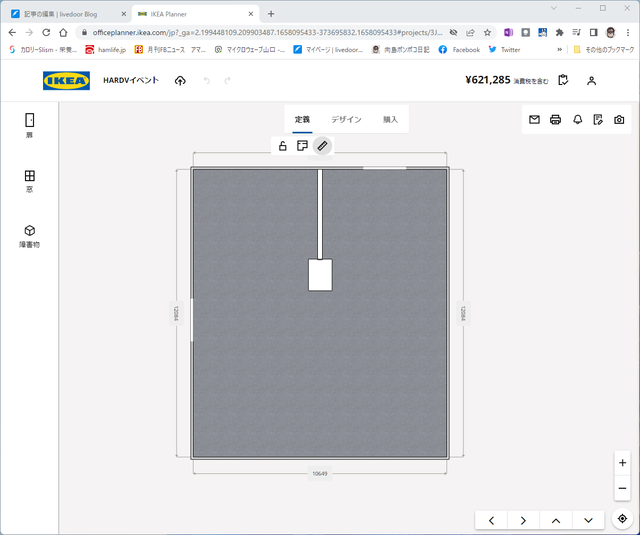The width and height of the screenshot is (640, 535).
Task: Bookmark this page with star icon
Action: (x=487, y=33)
